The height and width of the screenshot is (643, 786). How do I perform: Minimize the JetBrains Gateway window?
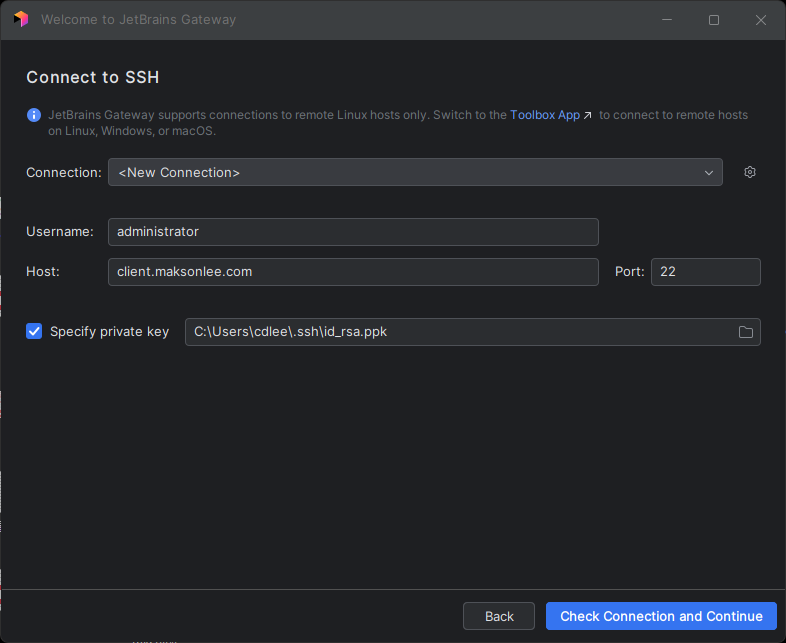667,20
